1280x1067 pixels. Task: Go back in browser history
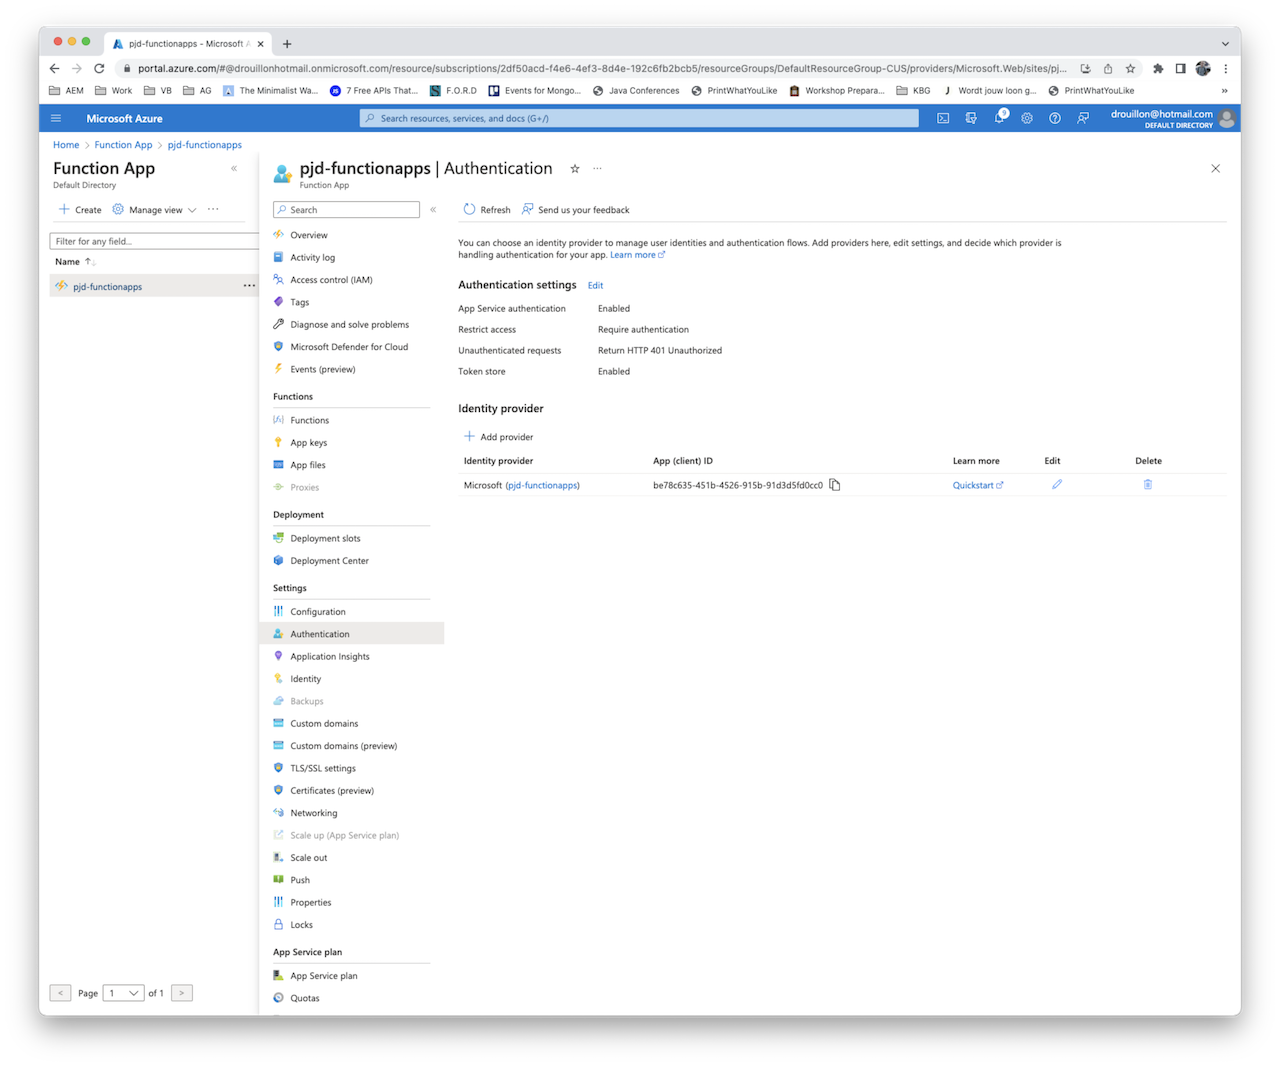click(x=54, y=68)
